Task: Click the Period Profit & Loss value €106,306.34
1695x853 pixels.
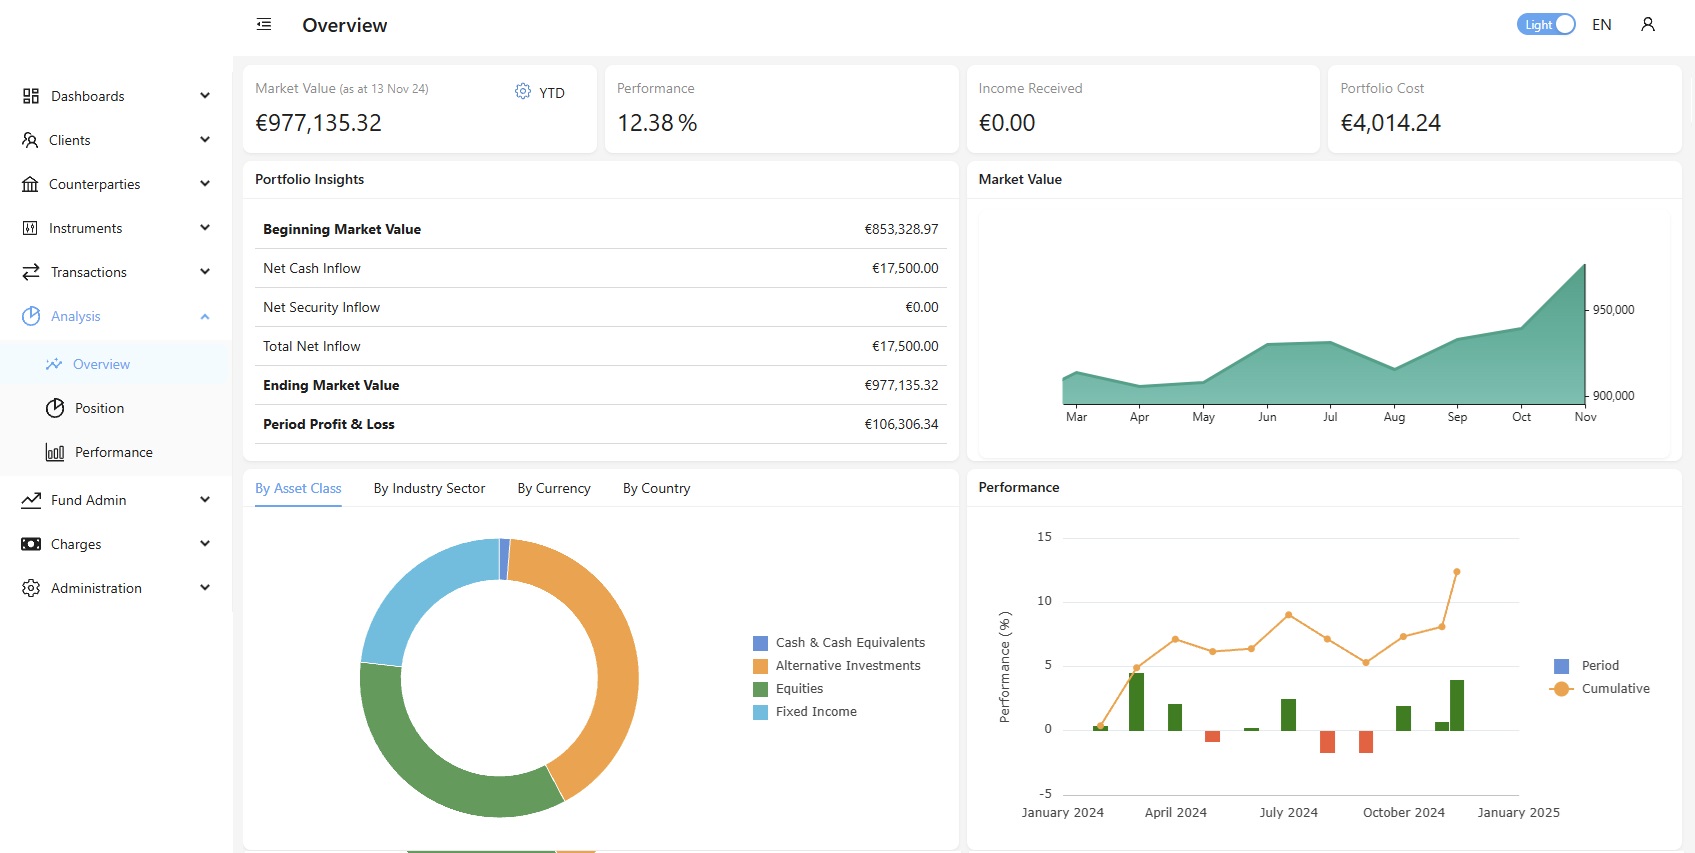Action: coord(901,424)
